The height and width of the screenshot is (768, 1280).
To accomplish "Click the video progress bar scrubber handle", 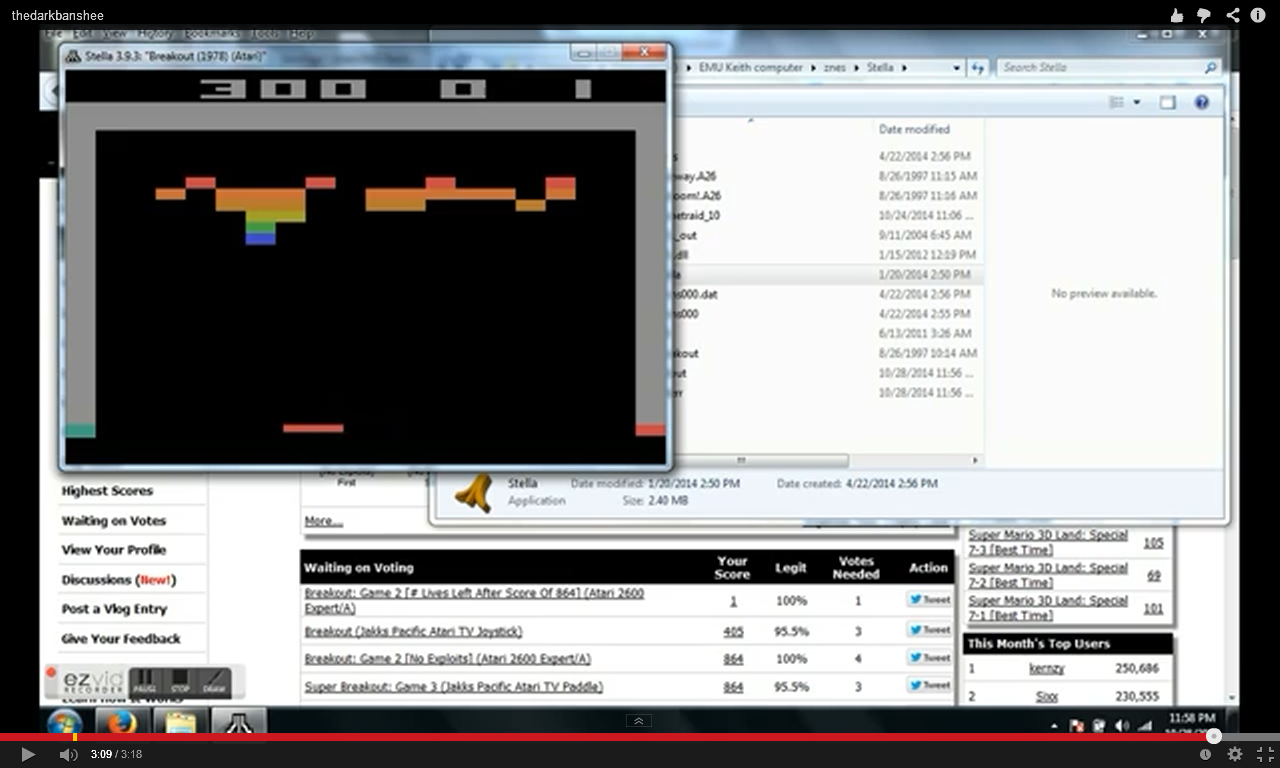I will coord(1213,737).
